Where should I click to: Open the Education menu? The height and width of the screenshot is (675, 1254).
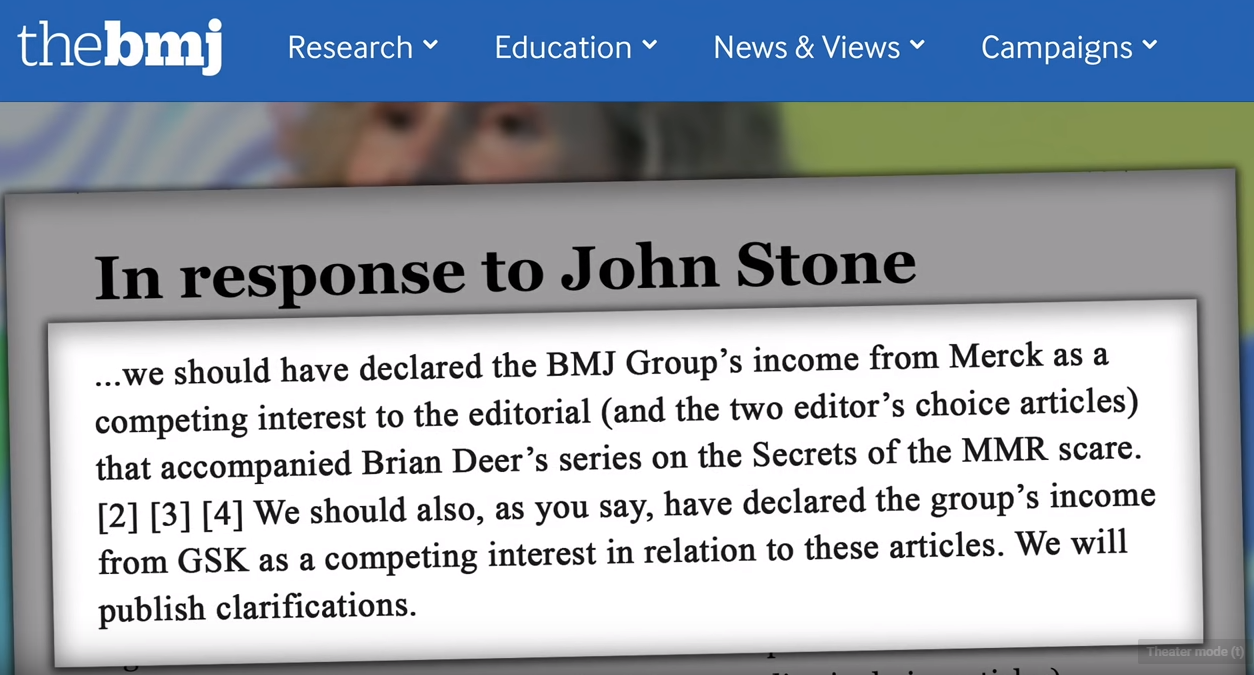pyautogui.click(x=563, y=47)
